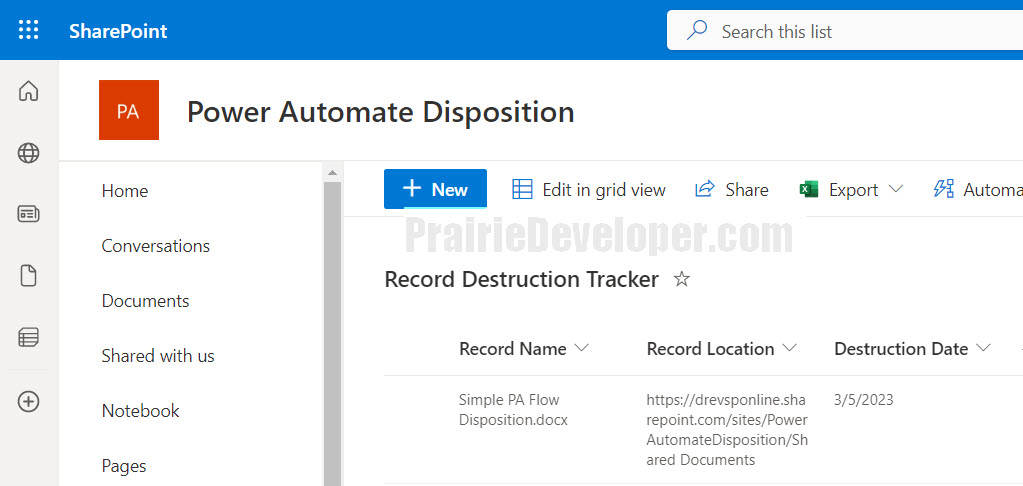Open the app launcher waffle icon

[28, 30]
